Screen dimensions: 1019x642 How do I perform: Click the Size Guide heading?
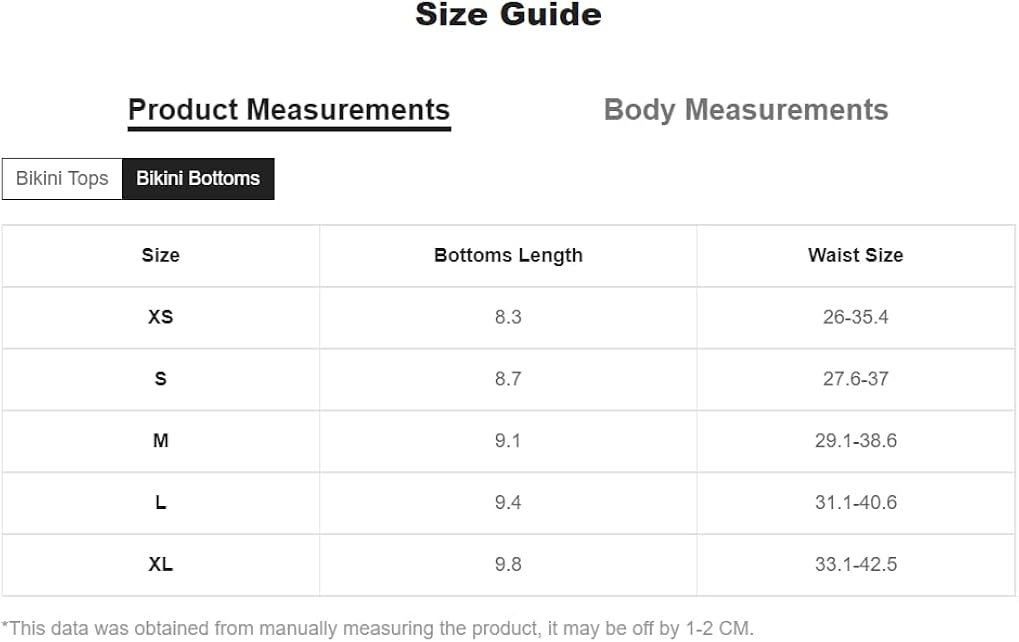pos(508,15)
